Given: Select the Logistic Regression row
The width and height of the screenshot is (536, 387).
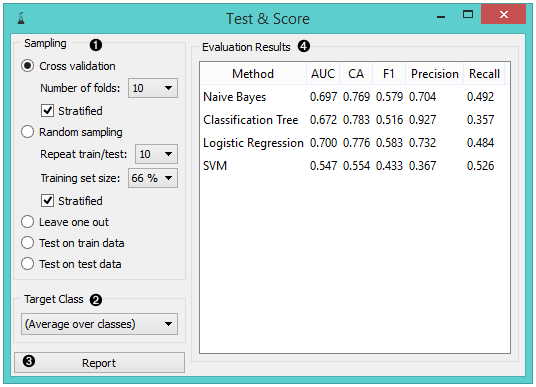Looking at the screenshot, I should pyautogui.click(x=355, y=143).
